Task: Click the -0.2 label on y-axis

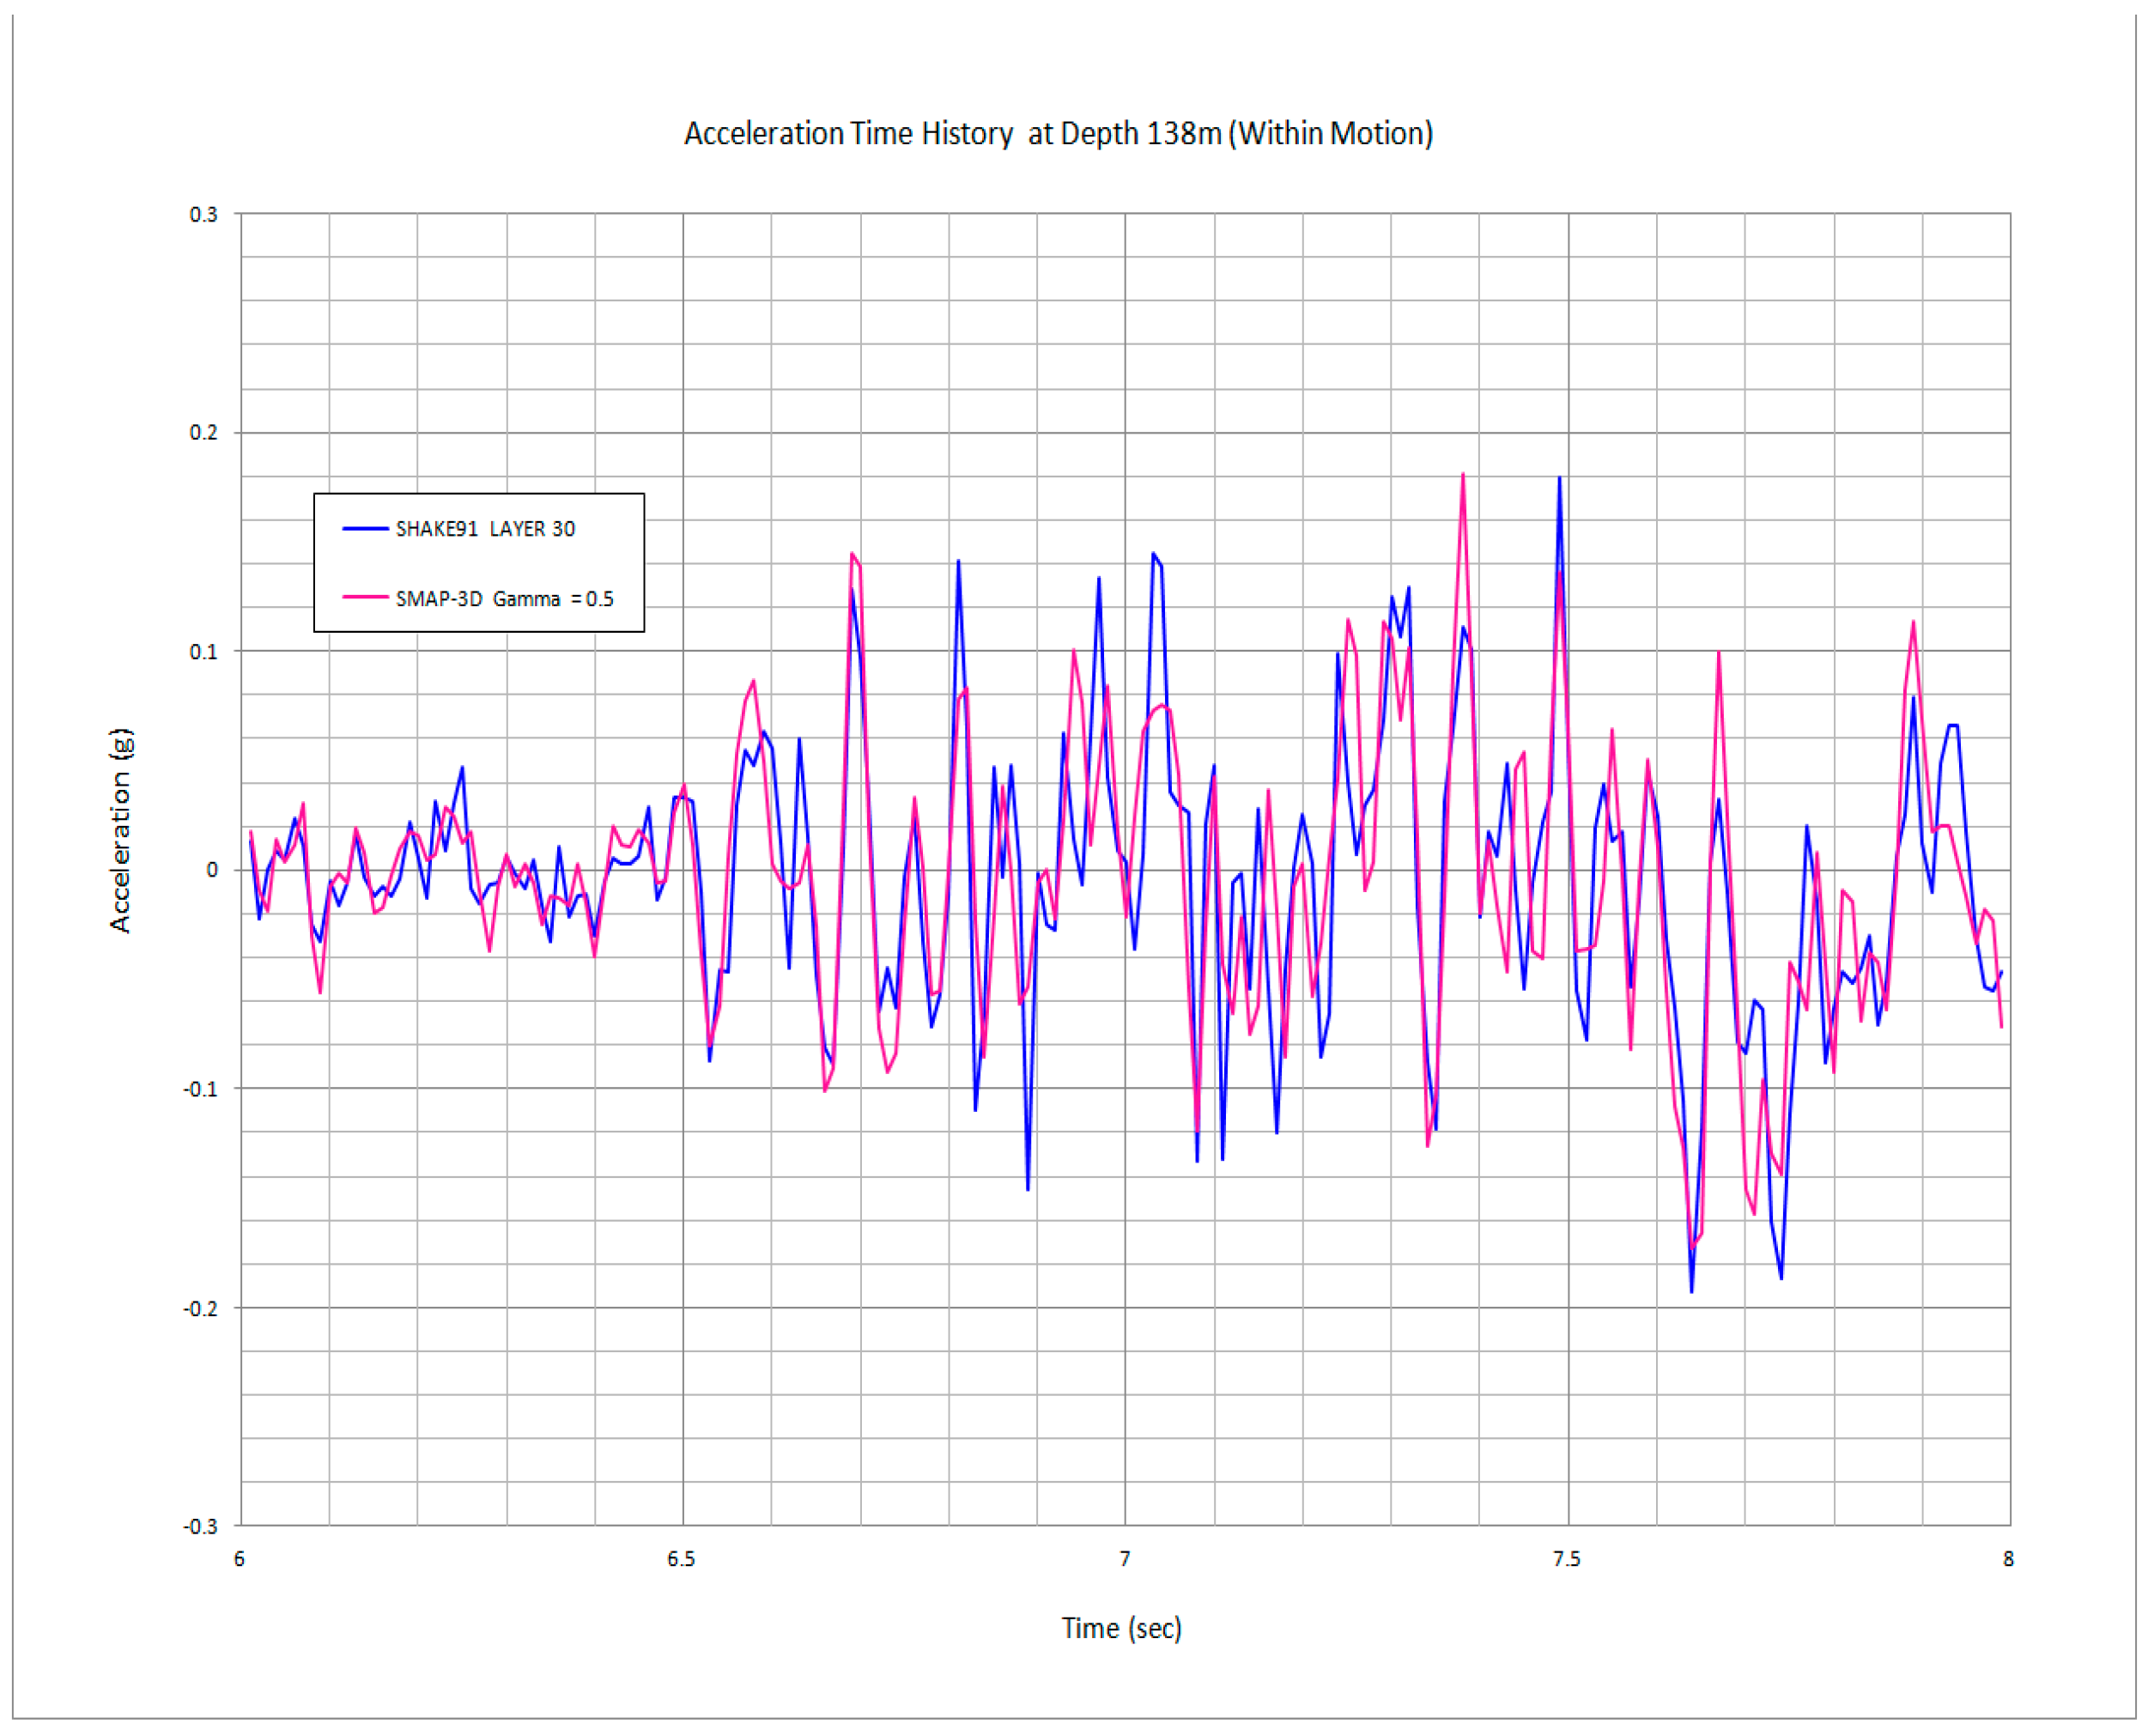Action: click(199, 1308)
